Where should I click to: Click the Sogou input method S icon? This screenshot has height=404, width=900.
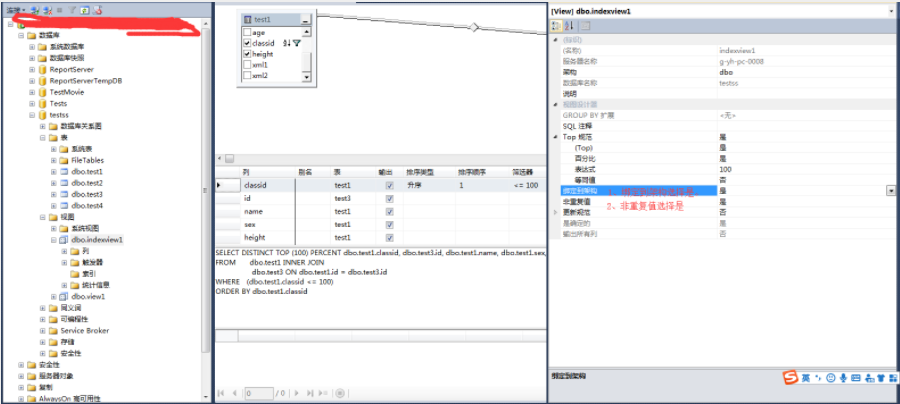tap(792, 377)
